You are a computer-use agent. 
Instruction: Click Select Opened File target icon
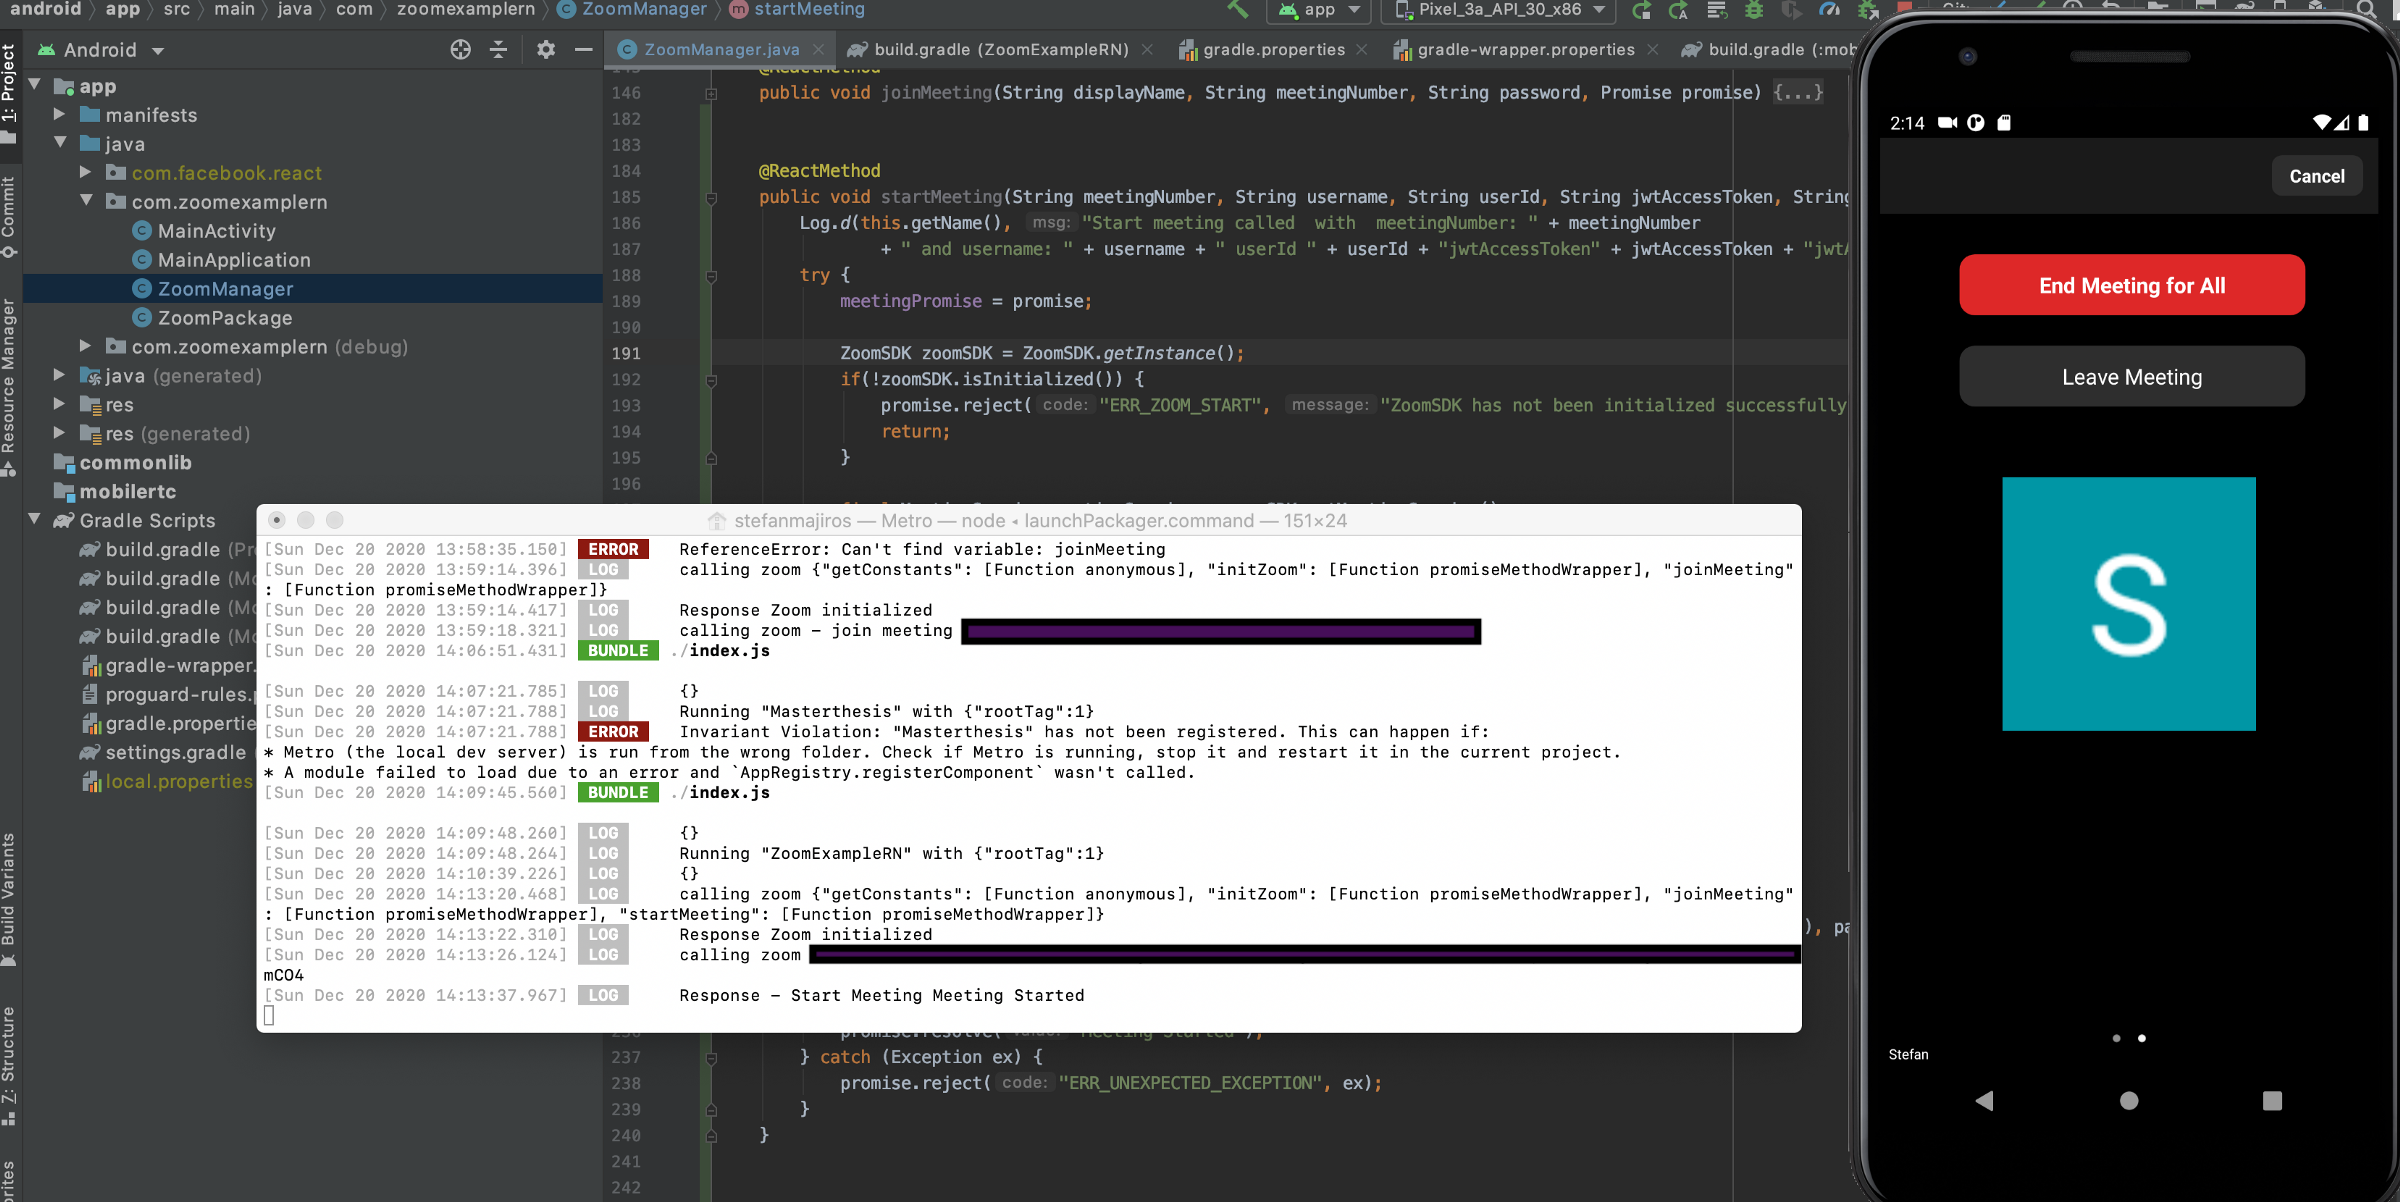pos(460,50)
